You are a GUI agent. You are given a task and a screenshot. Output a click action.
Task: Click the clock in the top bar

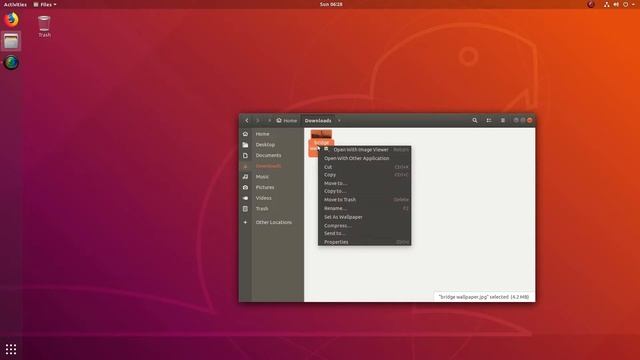[331, 4]
